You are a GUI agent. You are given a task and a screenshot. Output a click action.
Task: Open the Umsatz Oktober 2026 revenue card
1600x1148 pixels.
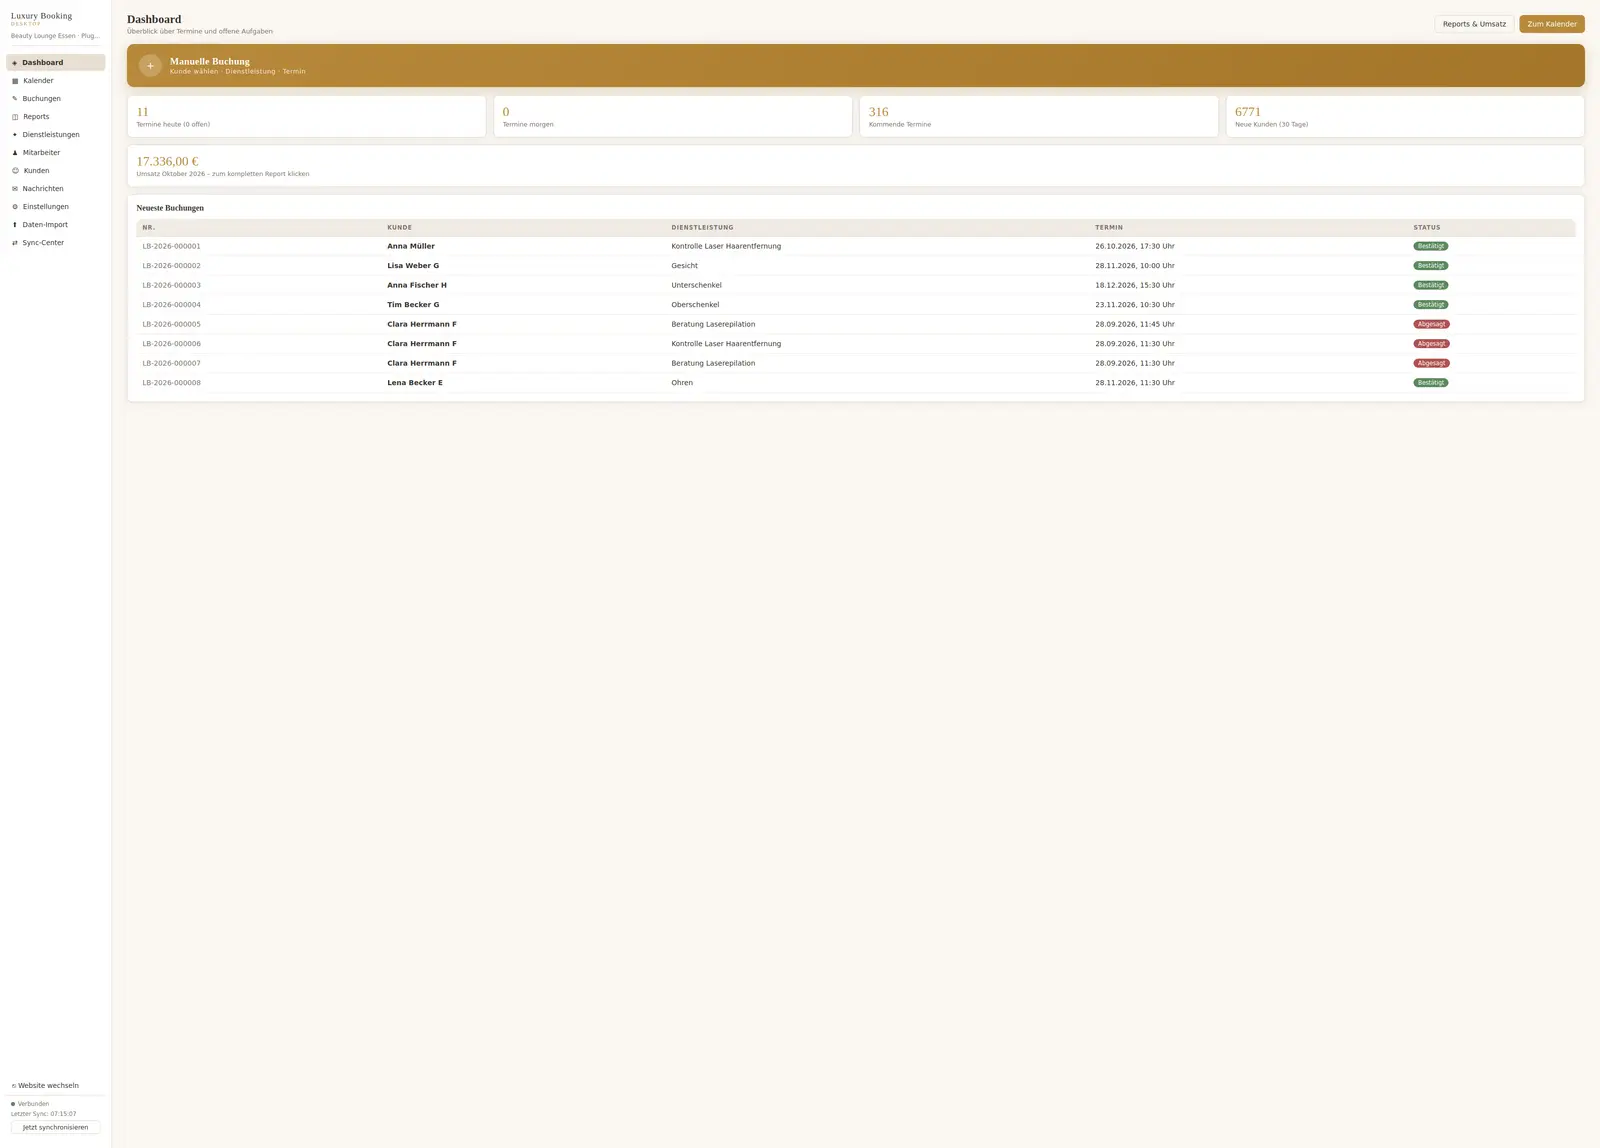click(856, 166)
